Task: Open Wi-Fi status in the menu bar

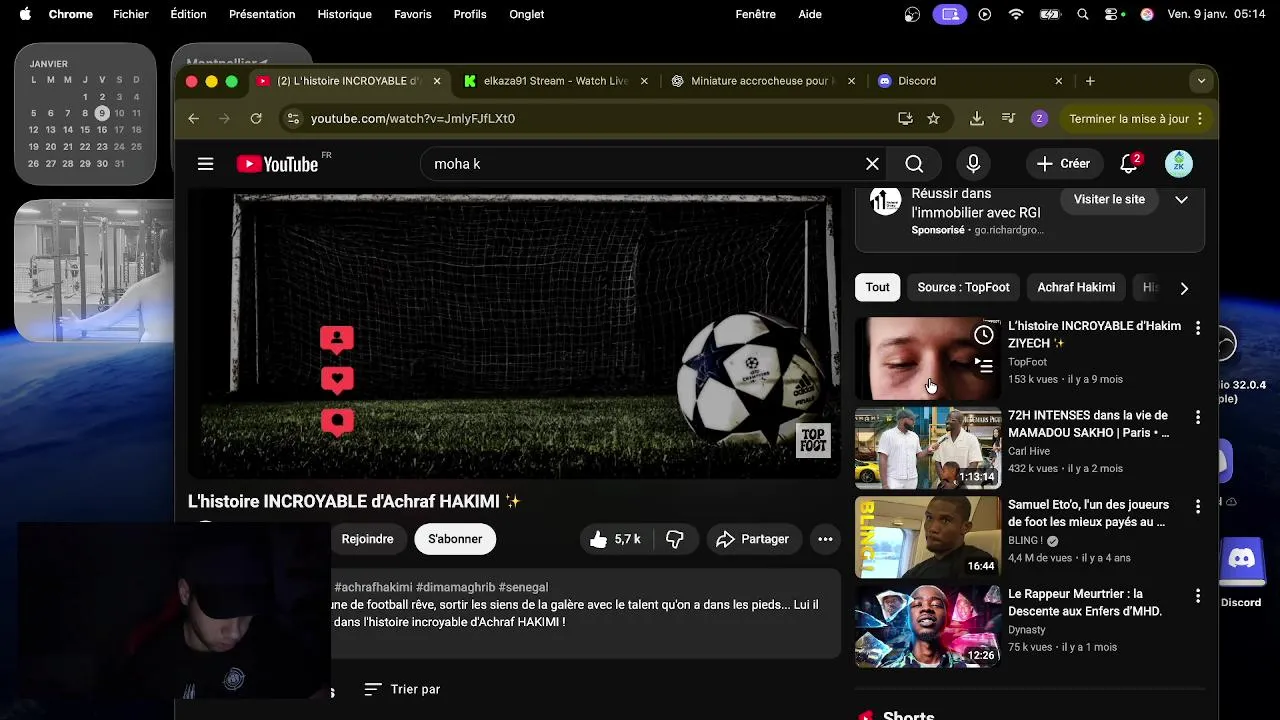Action: (1016, 14)
